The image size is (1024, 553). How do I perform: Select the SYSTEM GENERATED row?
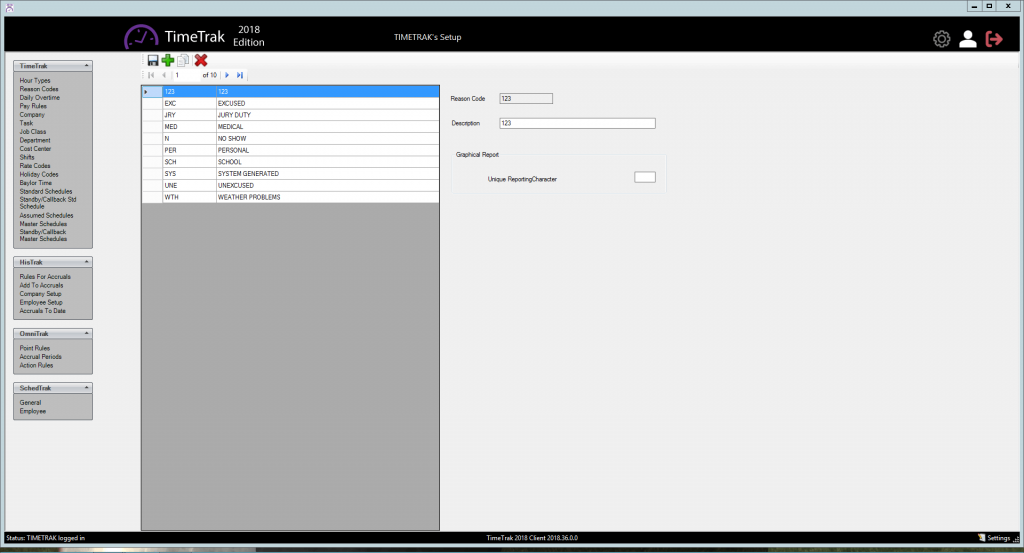[x=291, y=174]
